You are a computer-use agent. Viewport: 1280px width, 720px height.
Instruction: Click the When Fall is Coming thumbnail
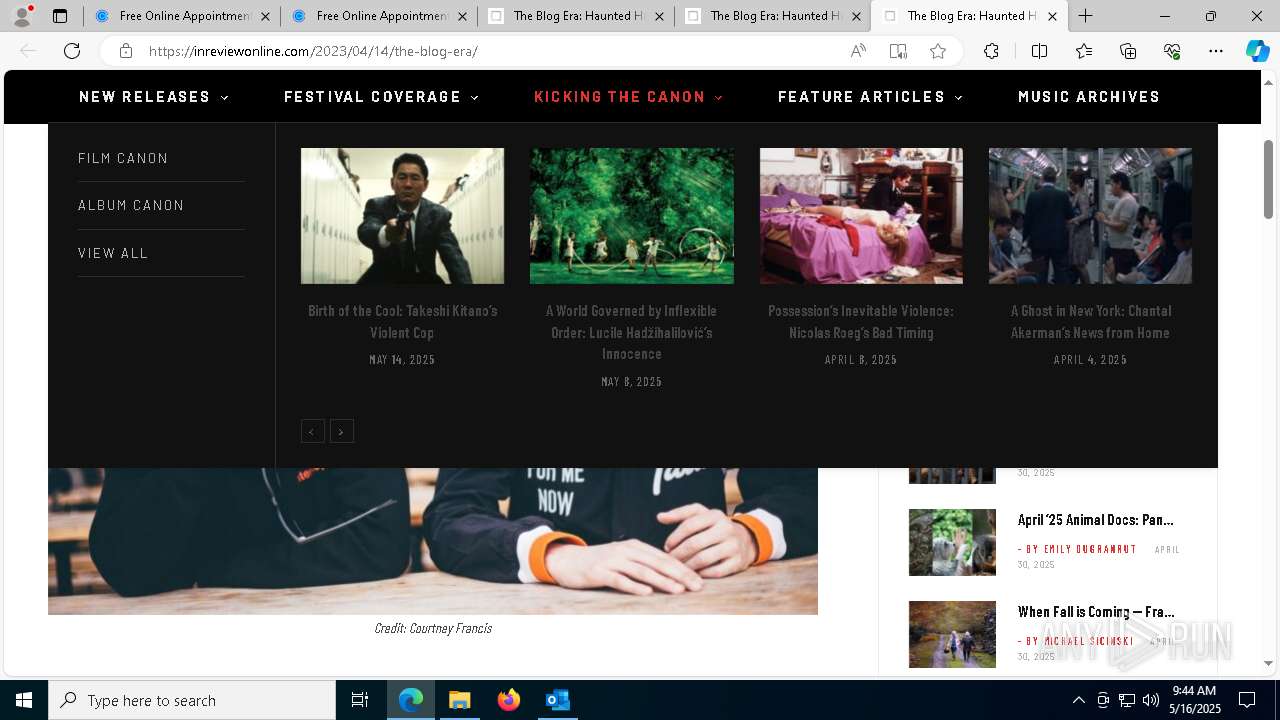(952, 634)
